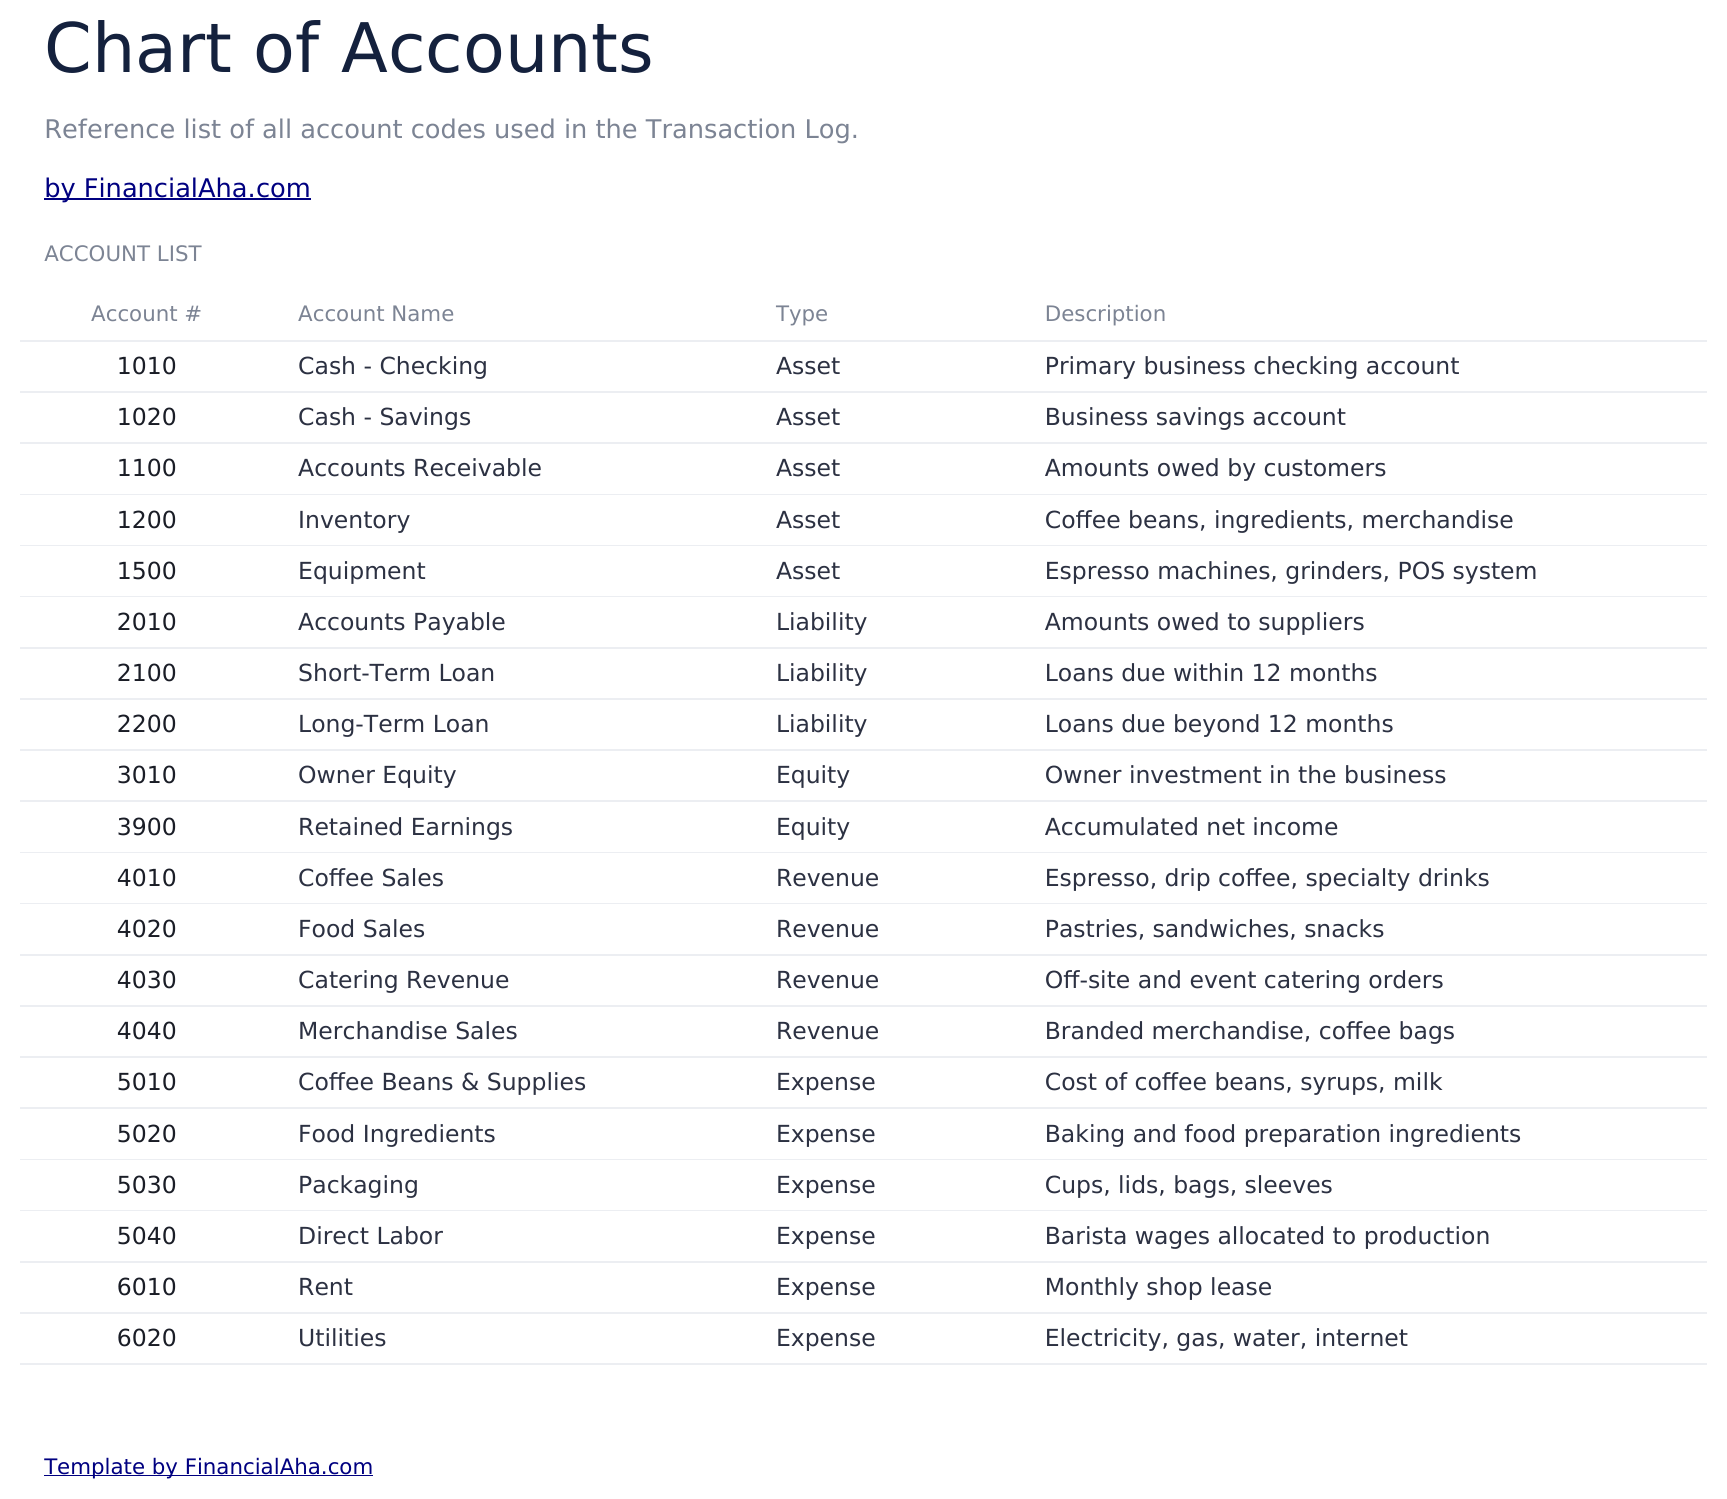The height and width of the screenshot is (1499, 1727).
Task: Select 'Direct Labor' account name
Action: 370,1236
